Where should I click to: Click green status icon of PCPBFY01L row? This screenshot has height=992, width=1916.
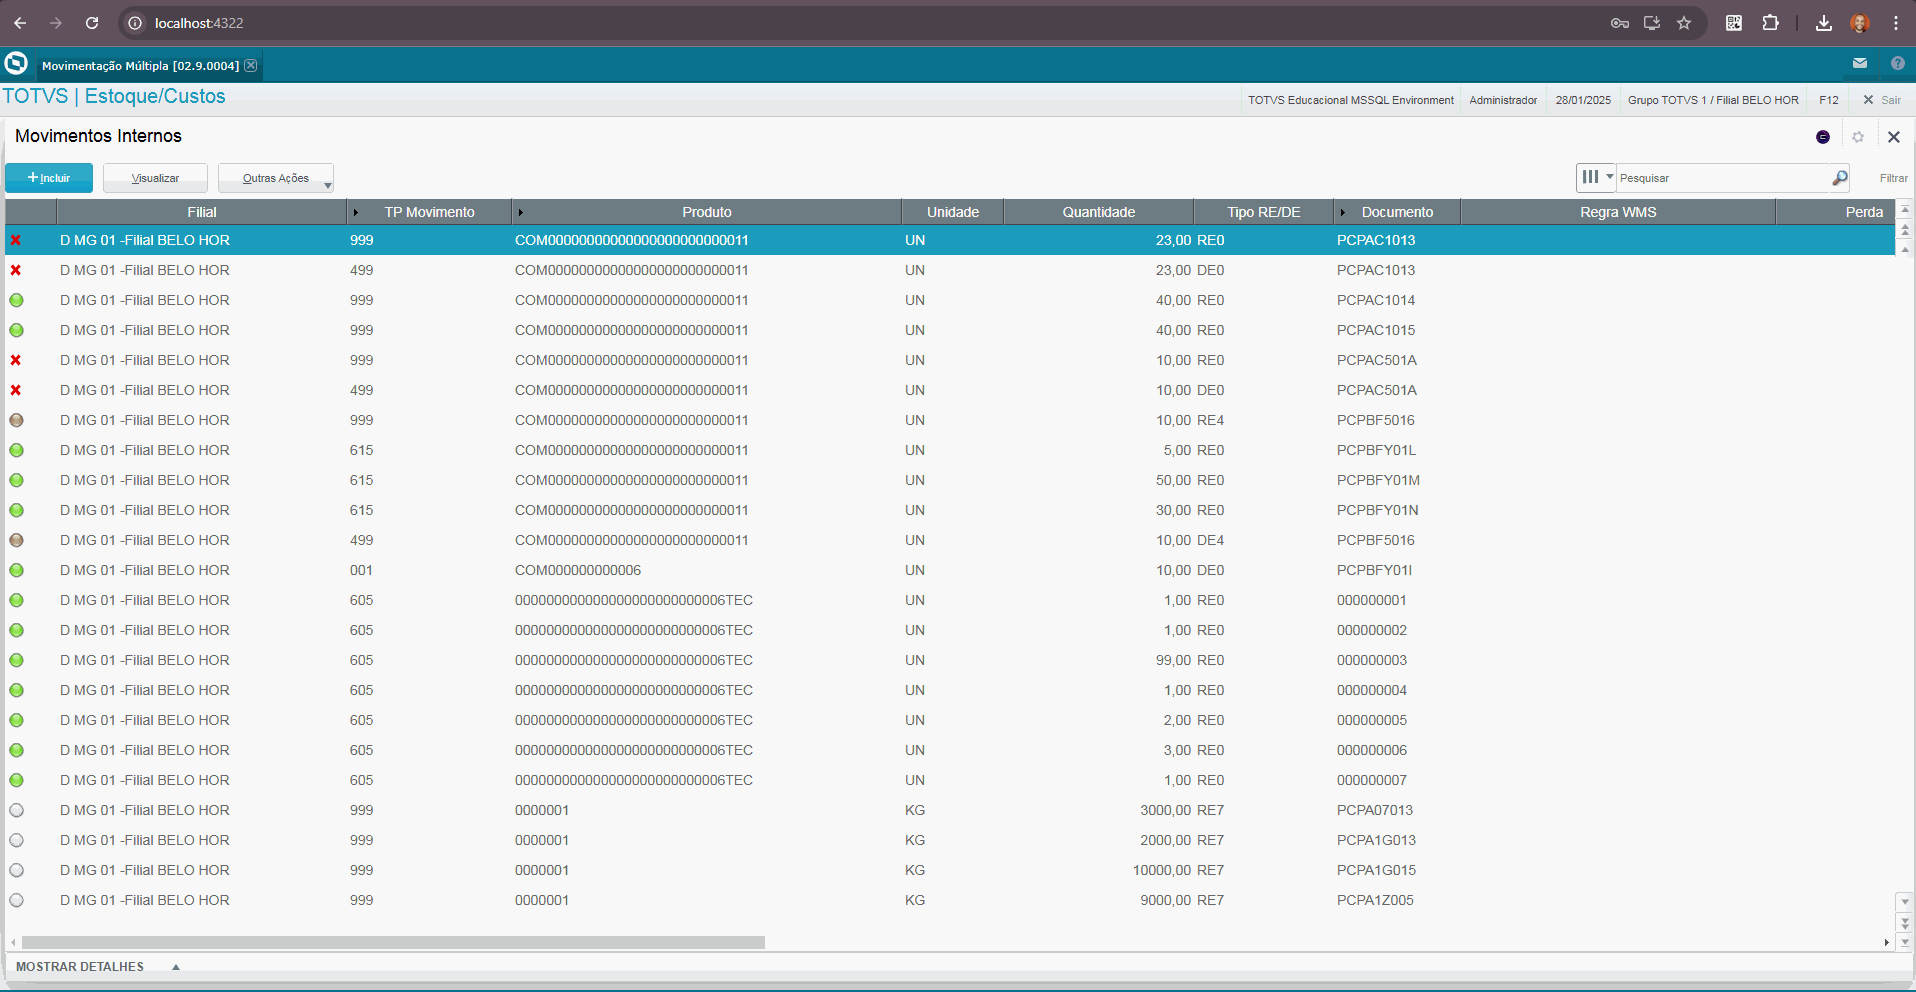[16, 450]
